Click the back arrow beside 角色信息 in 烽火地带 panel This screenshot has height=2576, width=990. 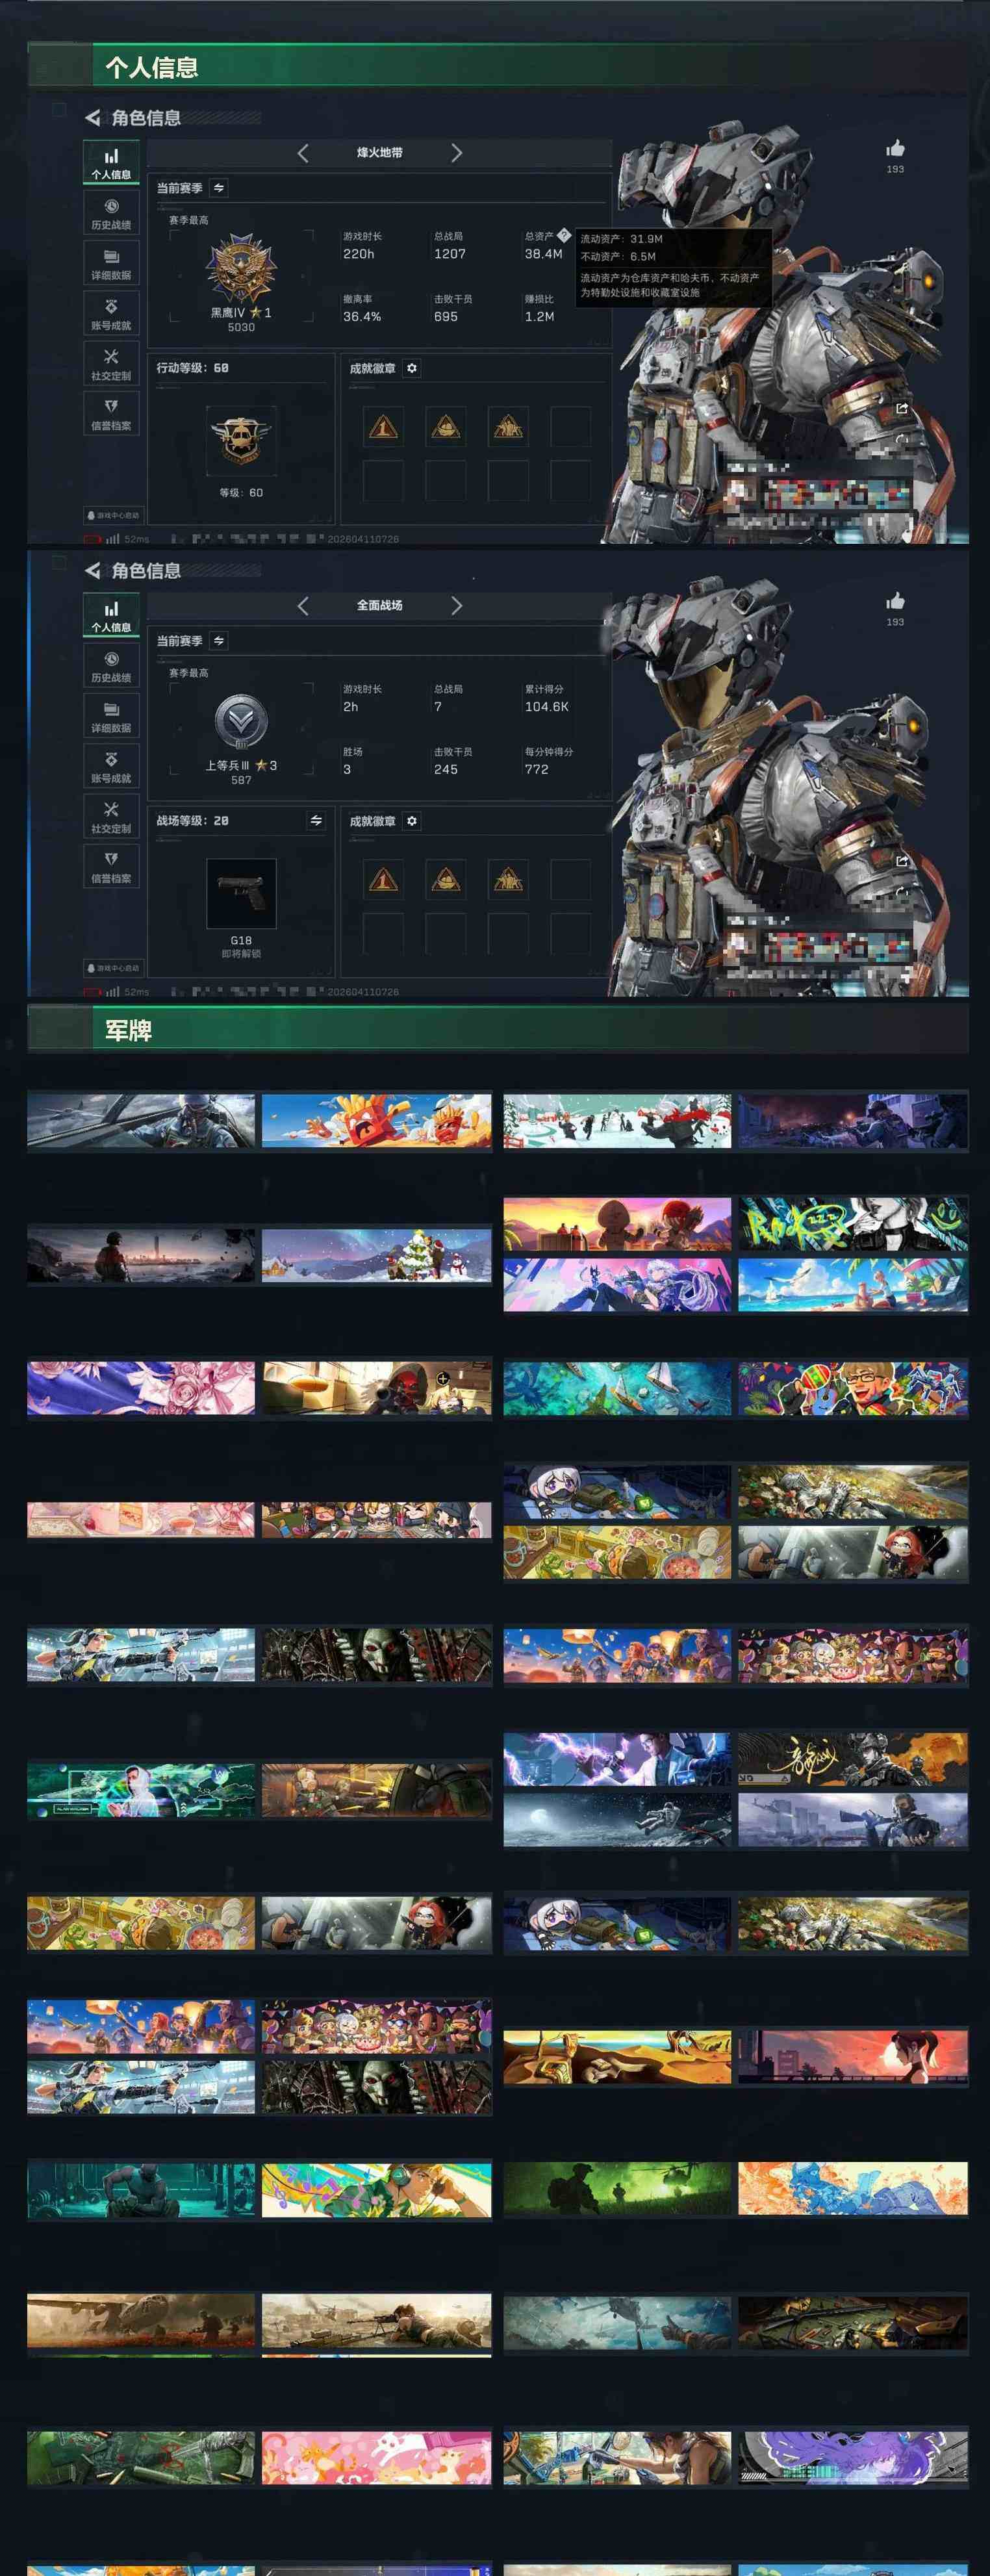point(93,118)
